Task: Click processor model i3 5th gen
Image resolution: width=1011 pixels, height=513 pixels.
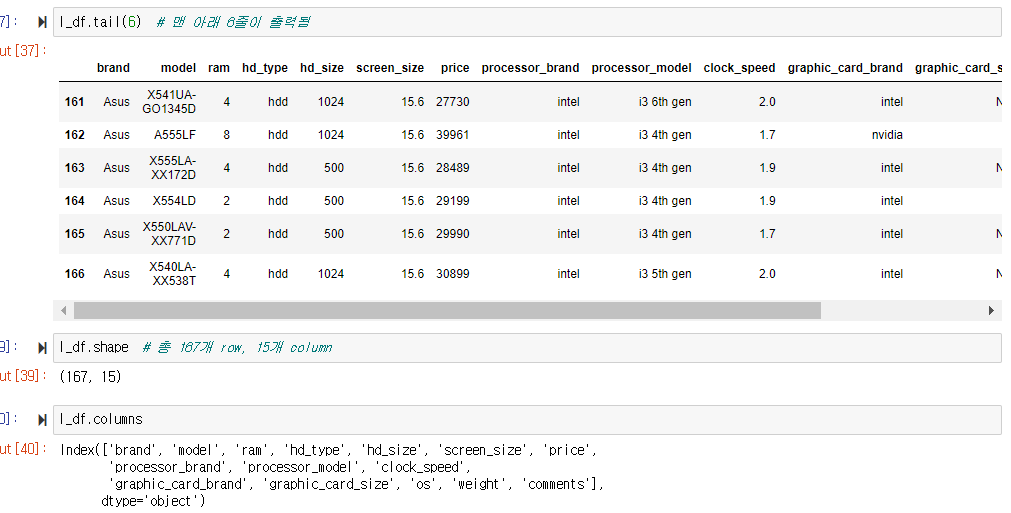Action: (665, 274)
